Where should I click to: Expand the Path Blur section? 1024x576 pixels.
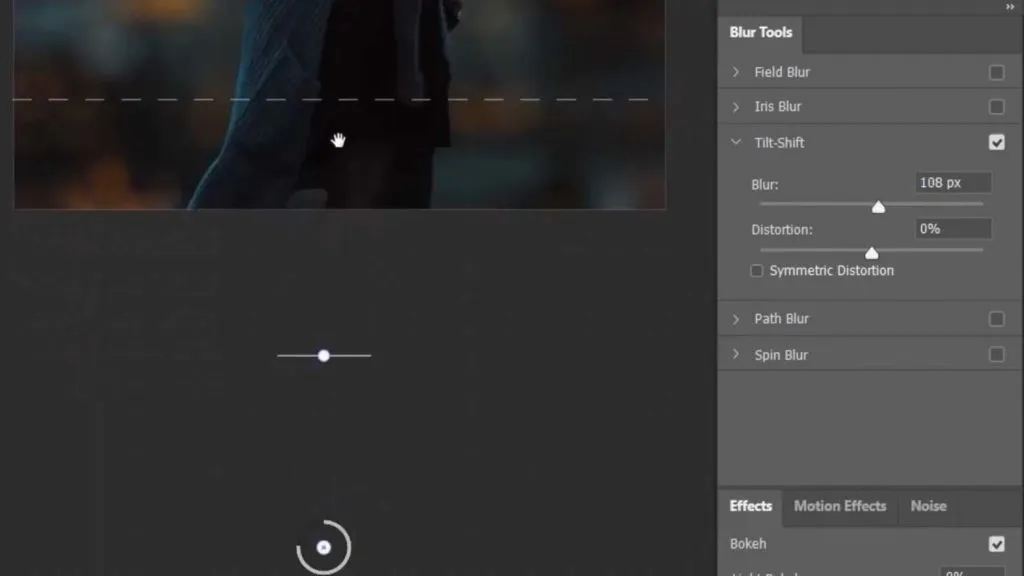tap(737, 319)
